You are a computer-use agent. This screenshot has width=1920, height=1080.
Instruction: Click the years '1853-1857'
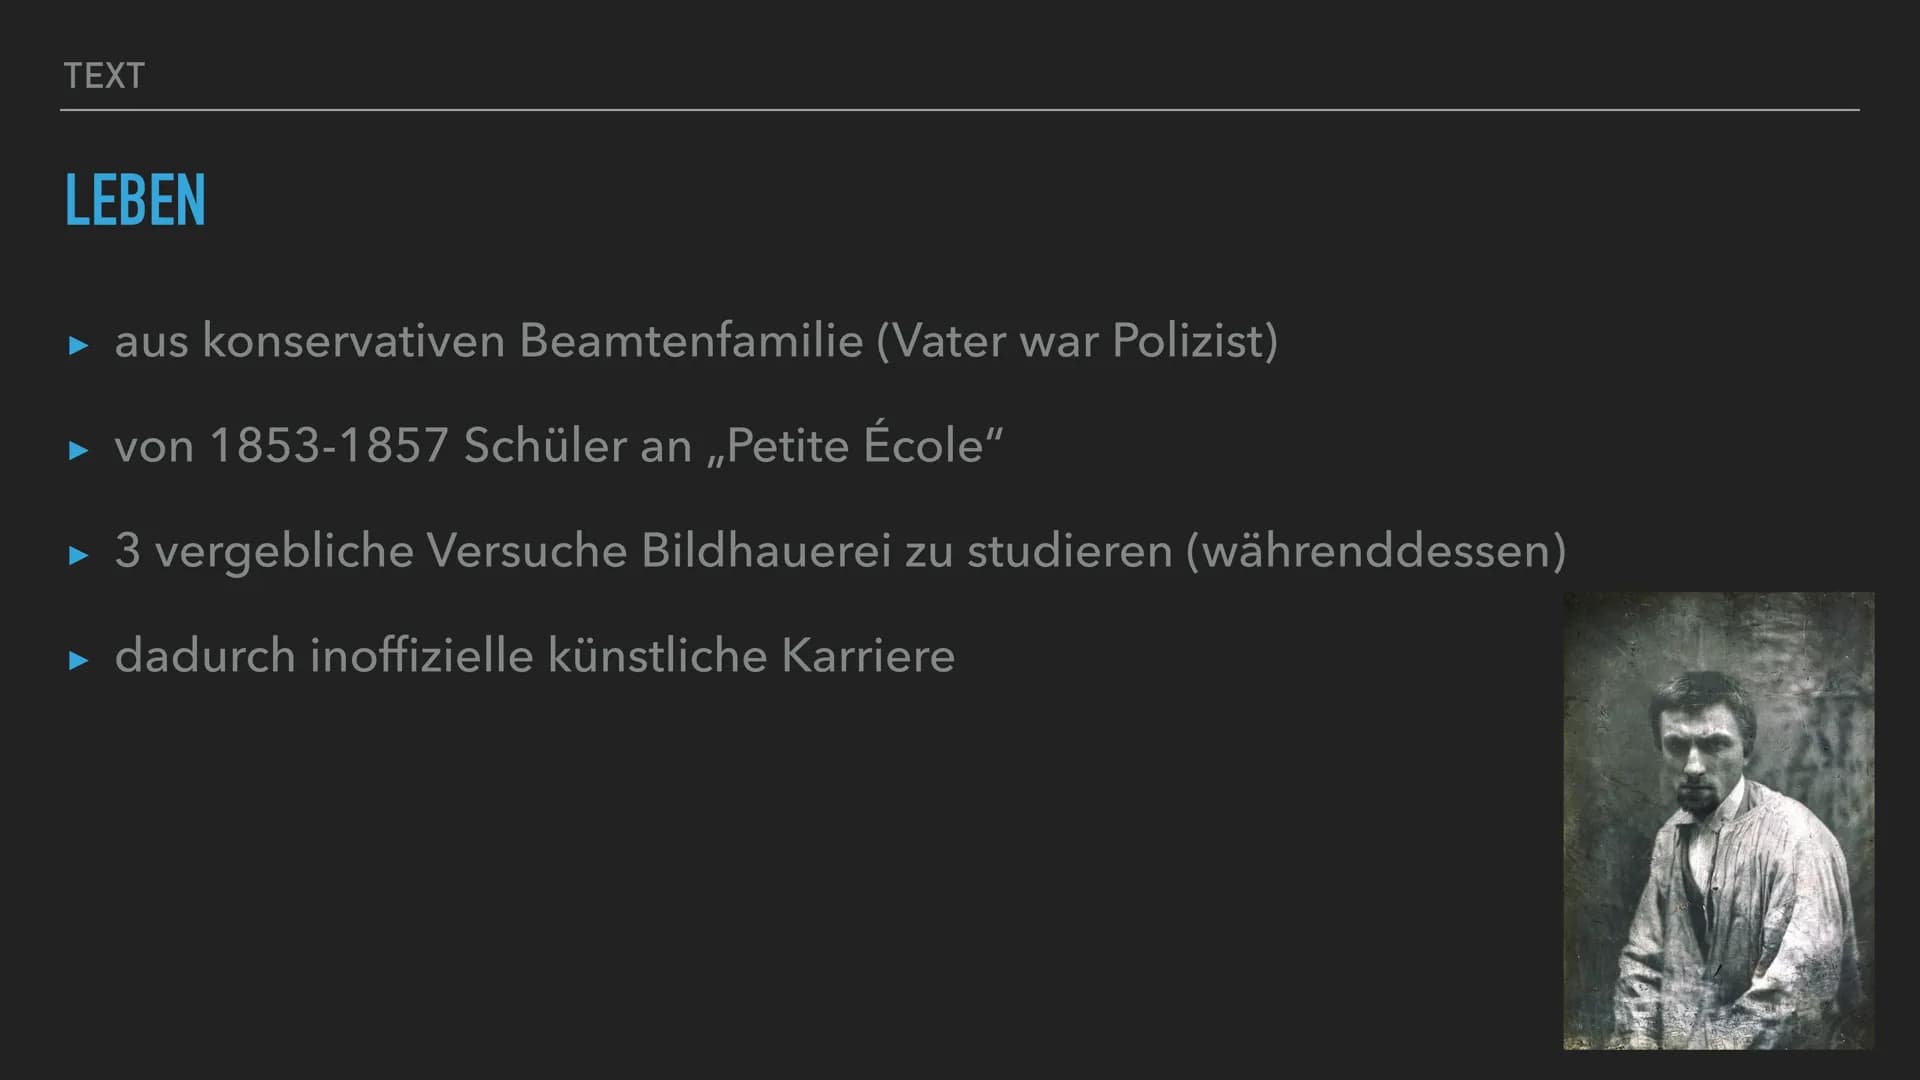(329, 446)
